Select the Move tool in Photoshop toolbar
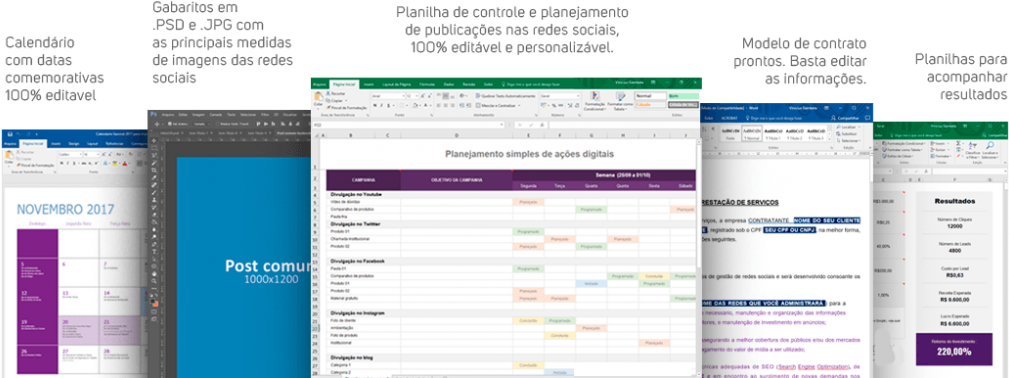 [154, 140]
